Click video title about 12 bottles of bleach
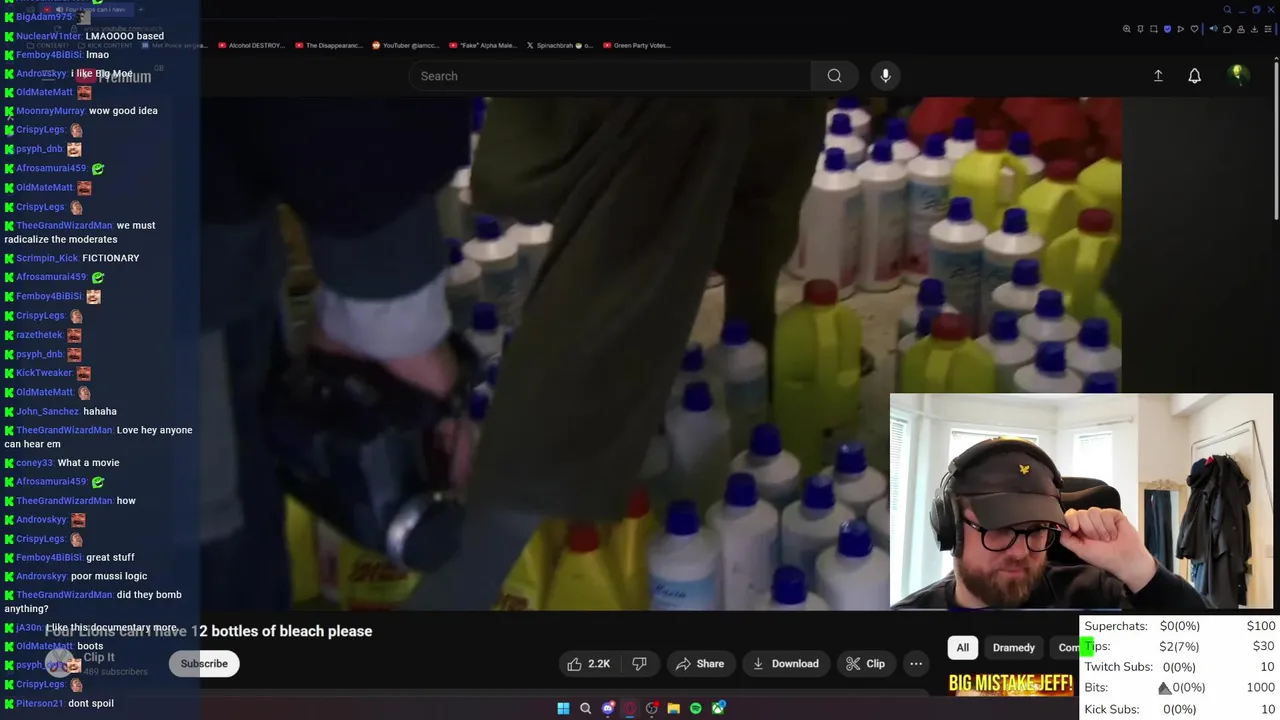The width and height of the screenshot is (1280, 720). [x=209, y=631]
